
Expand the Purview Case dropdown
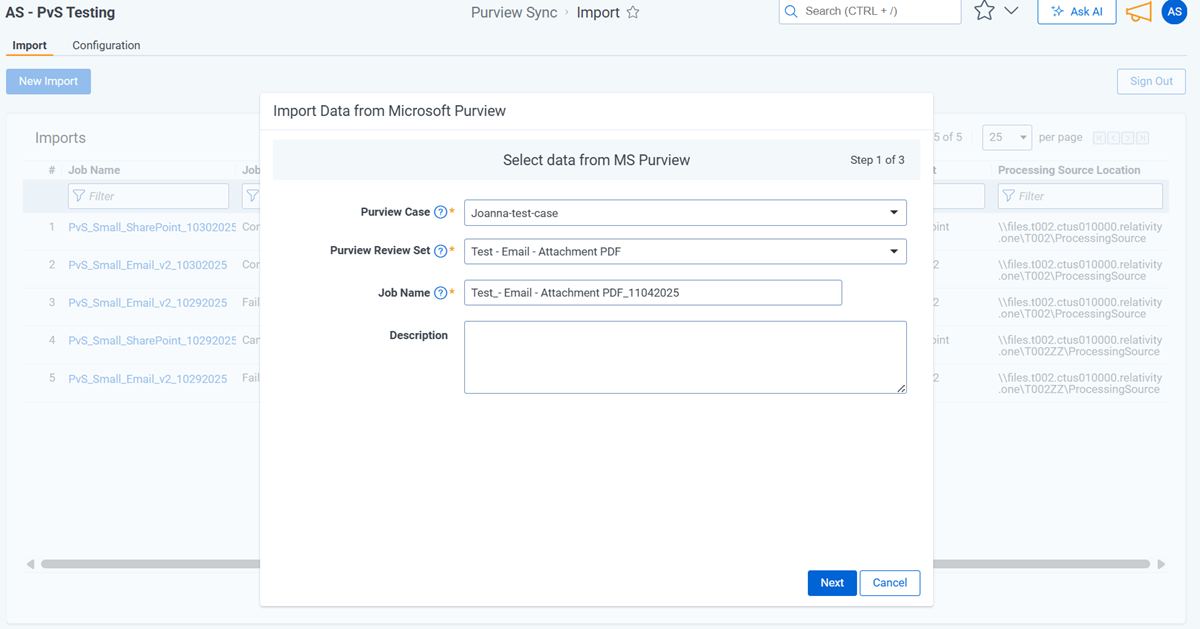893,213
